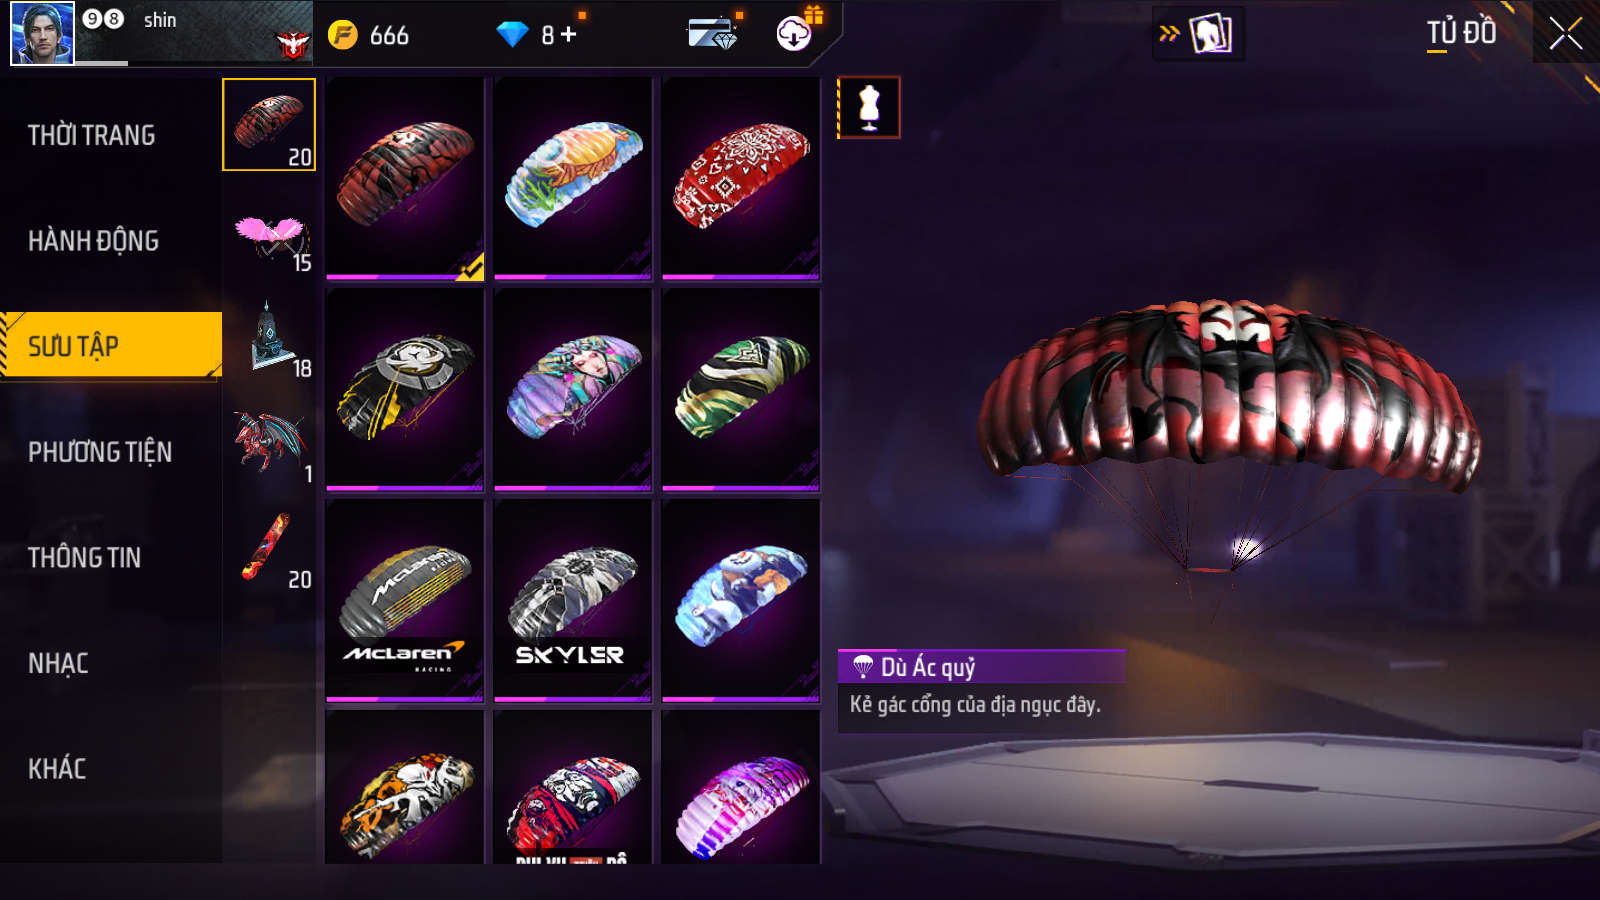Click the TỦ ĐỒ title button
This screenshot has height=900, width=1600.
pyautogui.click(x=1461, y=33)
